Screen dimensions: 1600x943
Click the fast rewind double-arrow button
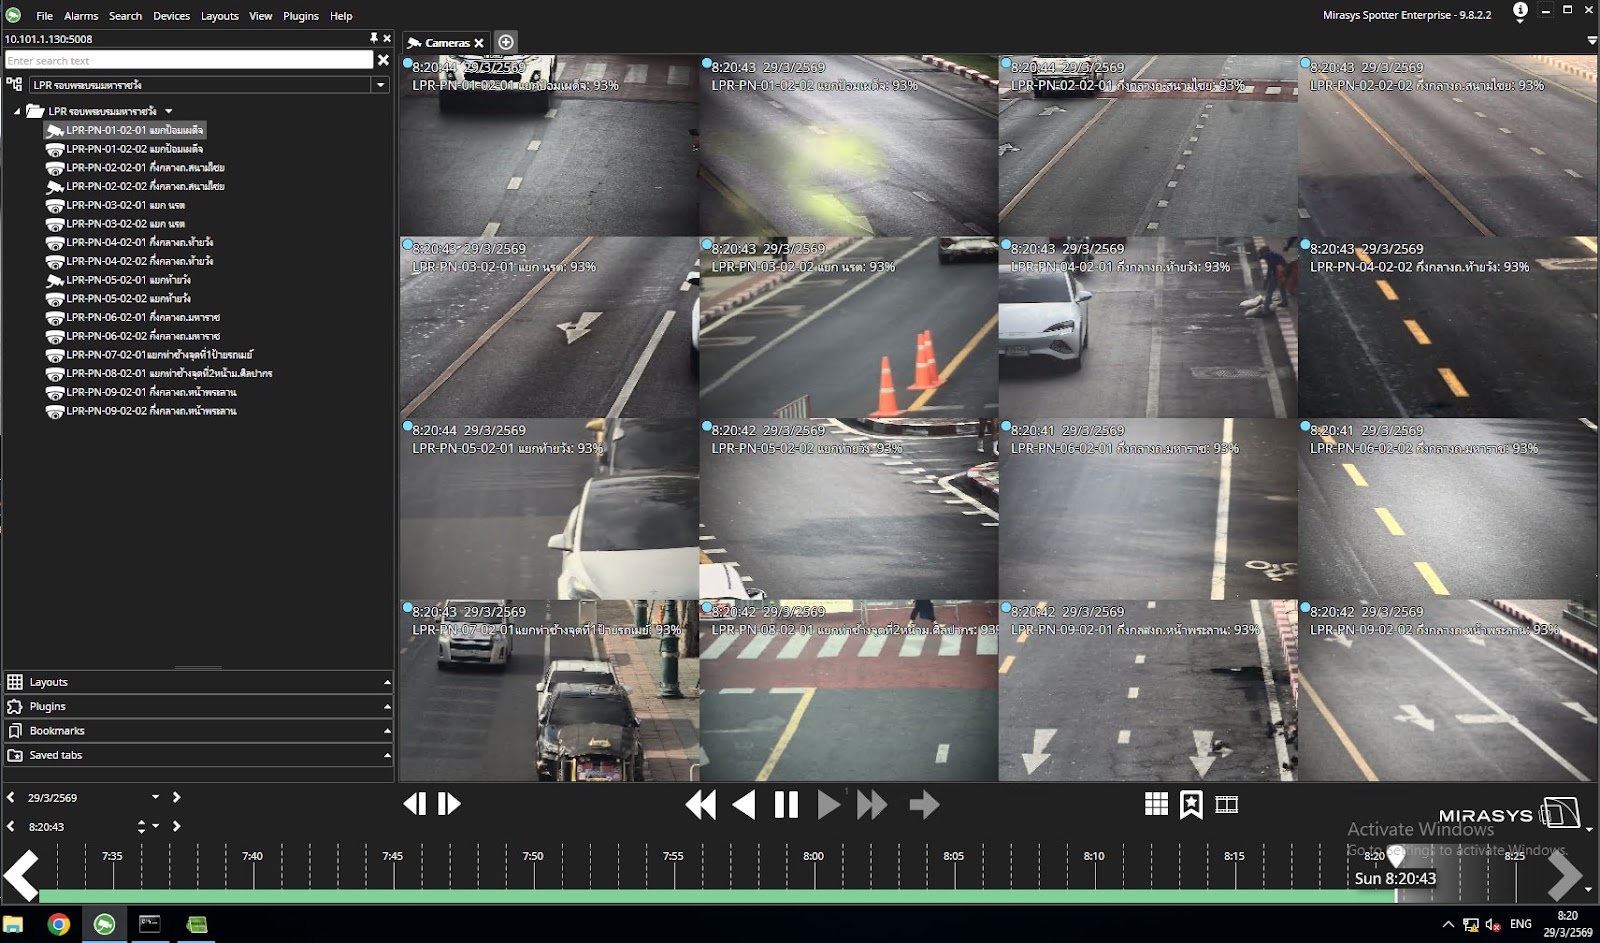point(700,805)
